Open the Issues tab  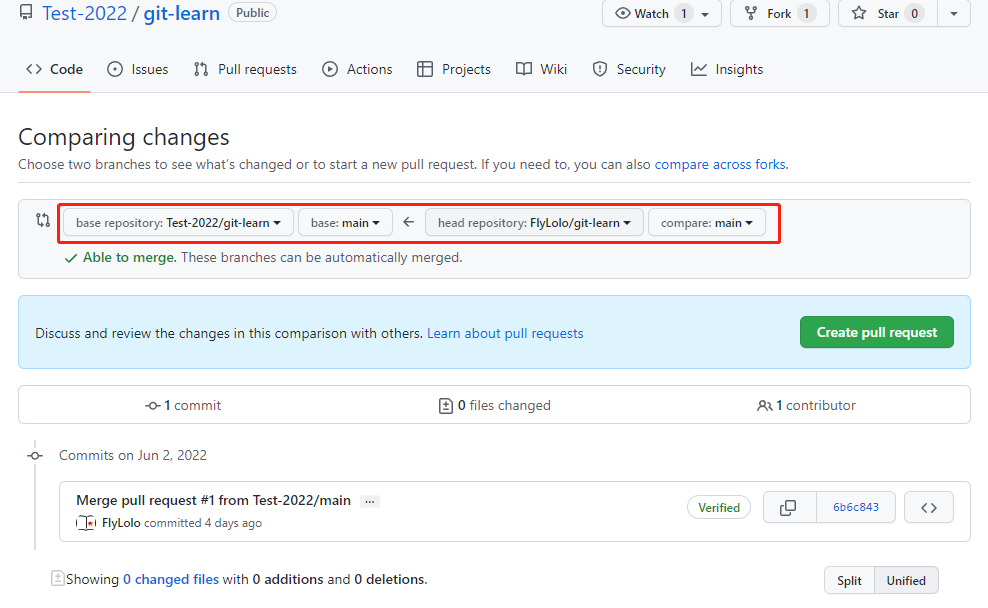tap(137, 69)
